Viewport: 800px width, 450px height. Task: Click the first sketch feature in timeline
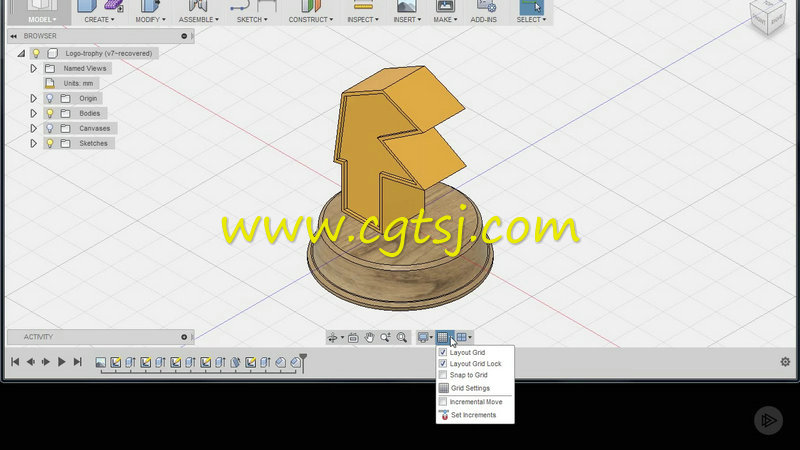[116, 362]
